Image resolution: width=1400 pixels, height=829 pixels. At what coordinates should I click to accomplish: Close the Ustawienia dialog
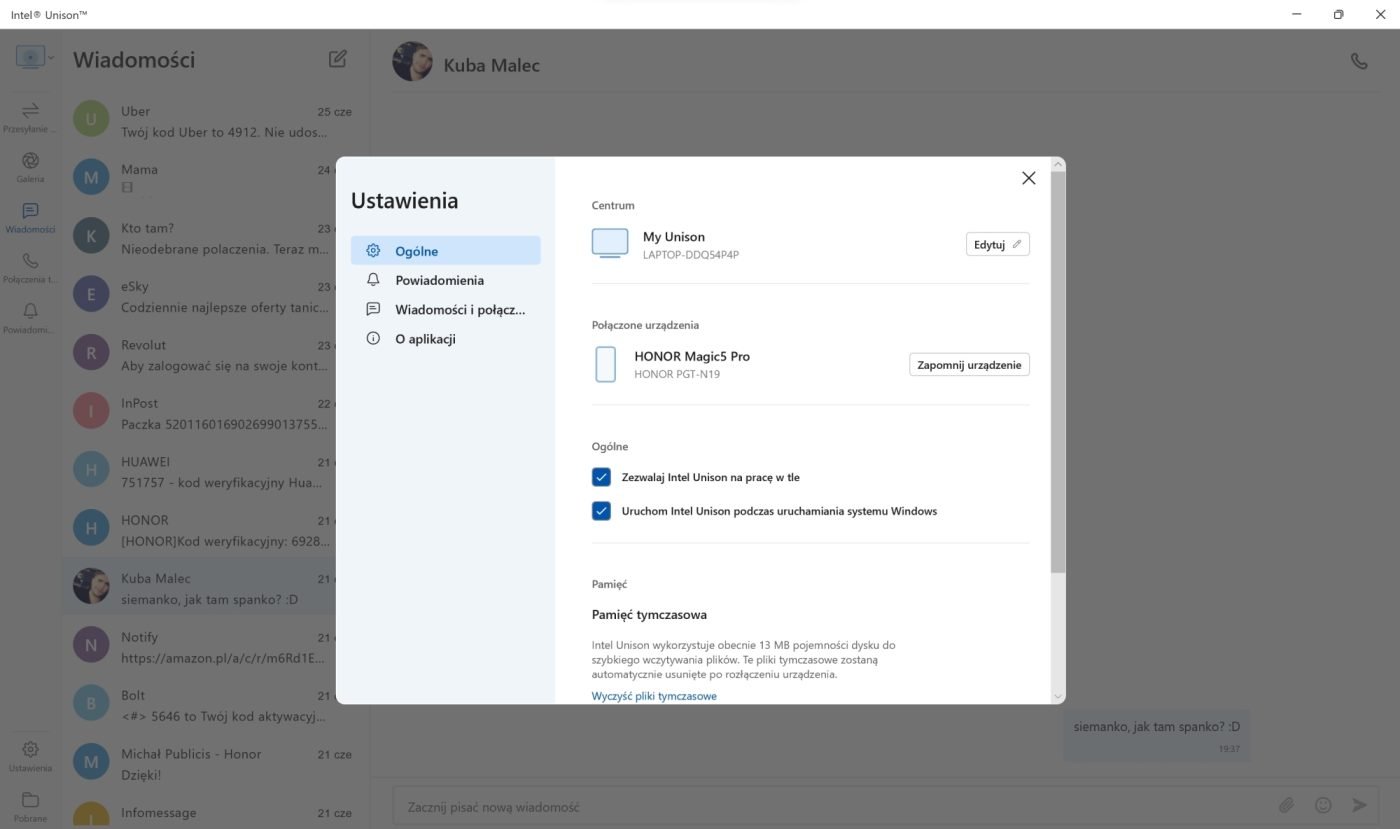(1028, 178)
